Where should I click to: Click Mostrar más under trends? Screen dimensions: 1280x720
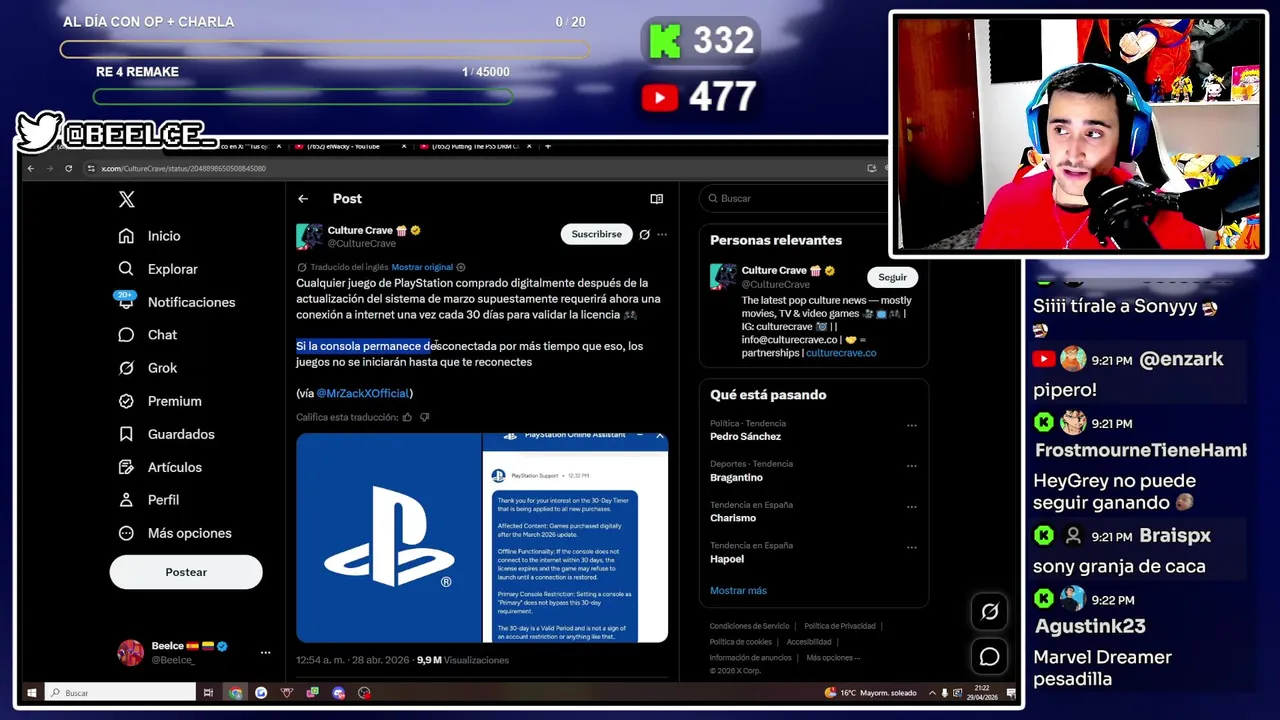738,591
